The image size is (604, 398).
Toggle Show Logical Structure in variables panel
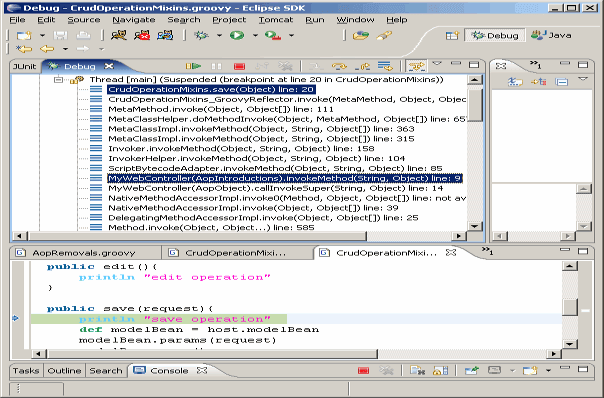click(x=539, y=81)
